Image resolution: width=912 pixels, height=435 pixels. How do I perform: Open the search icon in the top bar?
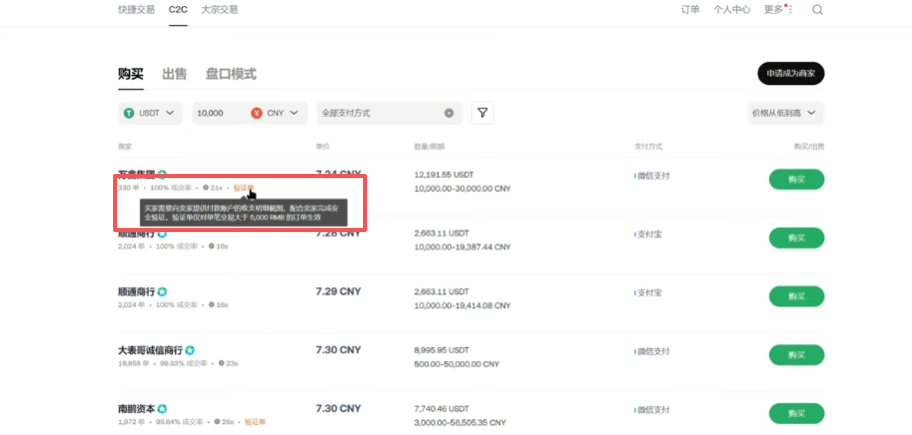click(817, 10)
